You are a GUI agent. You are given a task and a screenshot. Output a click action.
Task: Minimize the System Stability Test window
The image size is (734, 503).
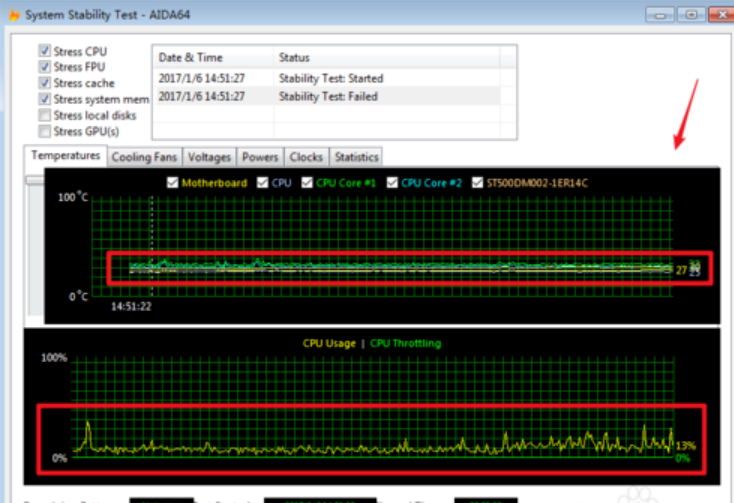[x=659, y=14]
